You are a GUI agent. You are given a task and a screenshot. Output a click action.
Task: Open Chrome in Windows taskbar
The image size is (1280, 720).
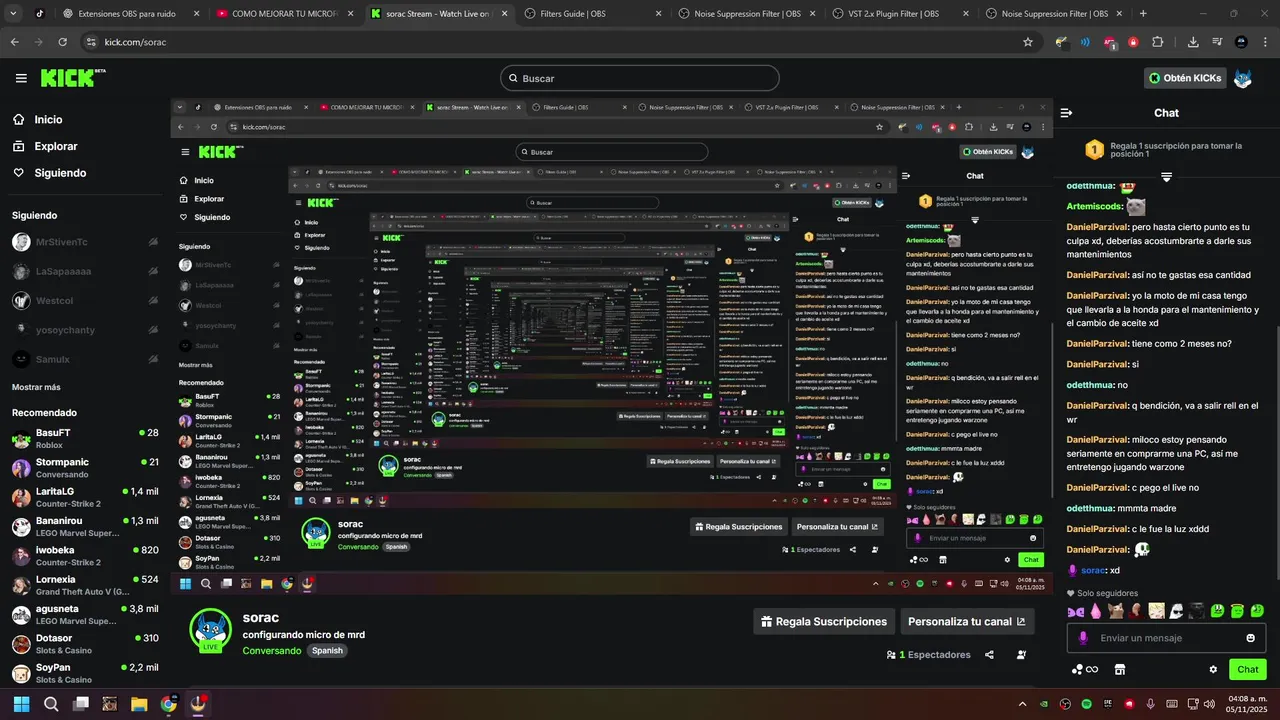click(x=168, y=704)
